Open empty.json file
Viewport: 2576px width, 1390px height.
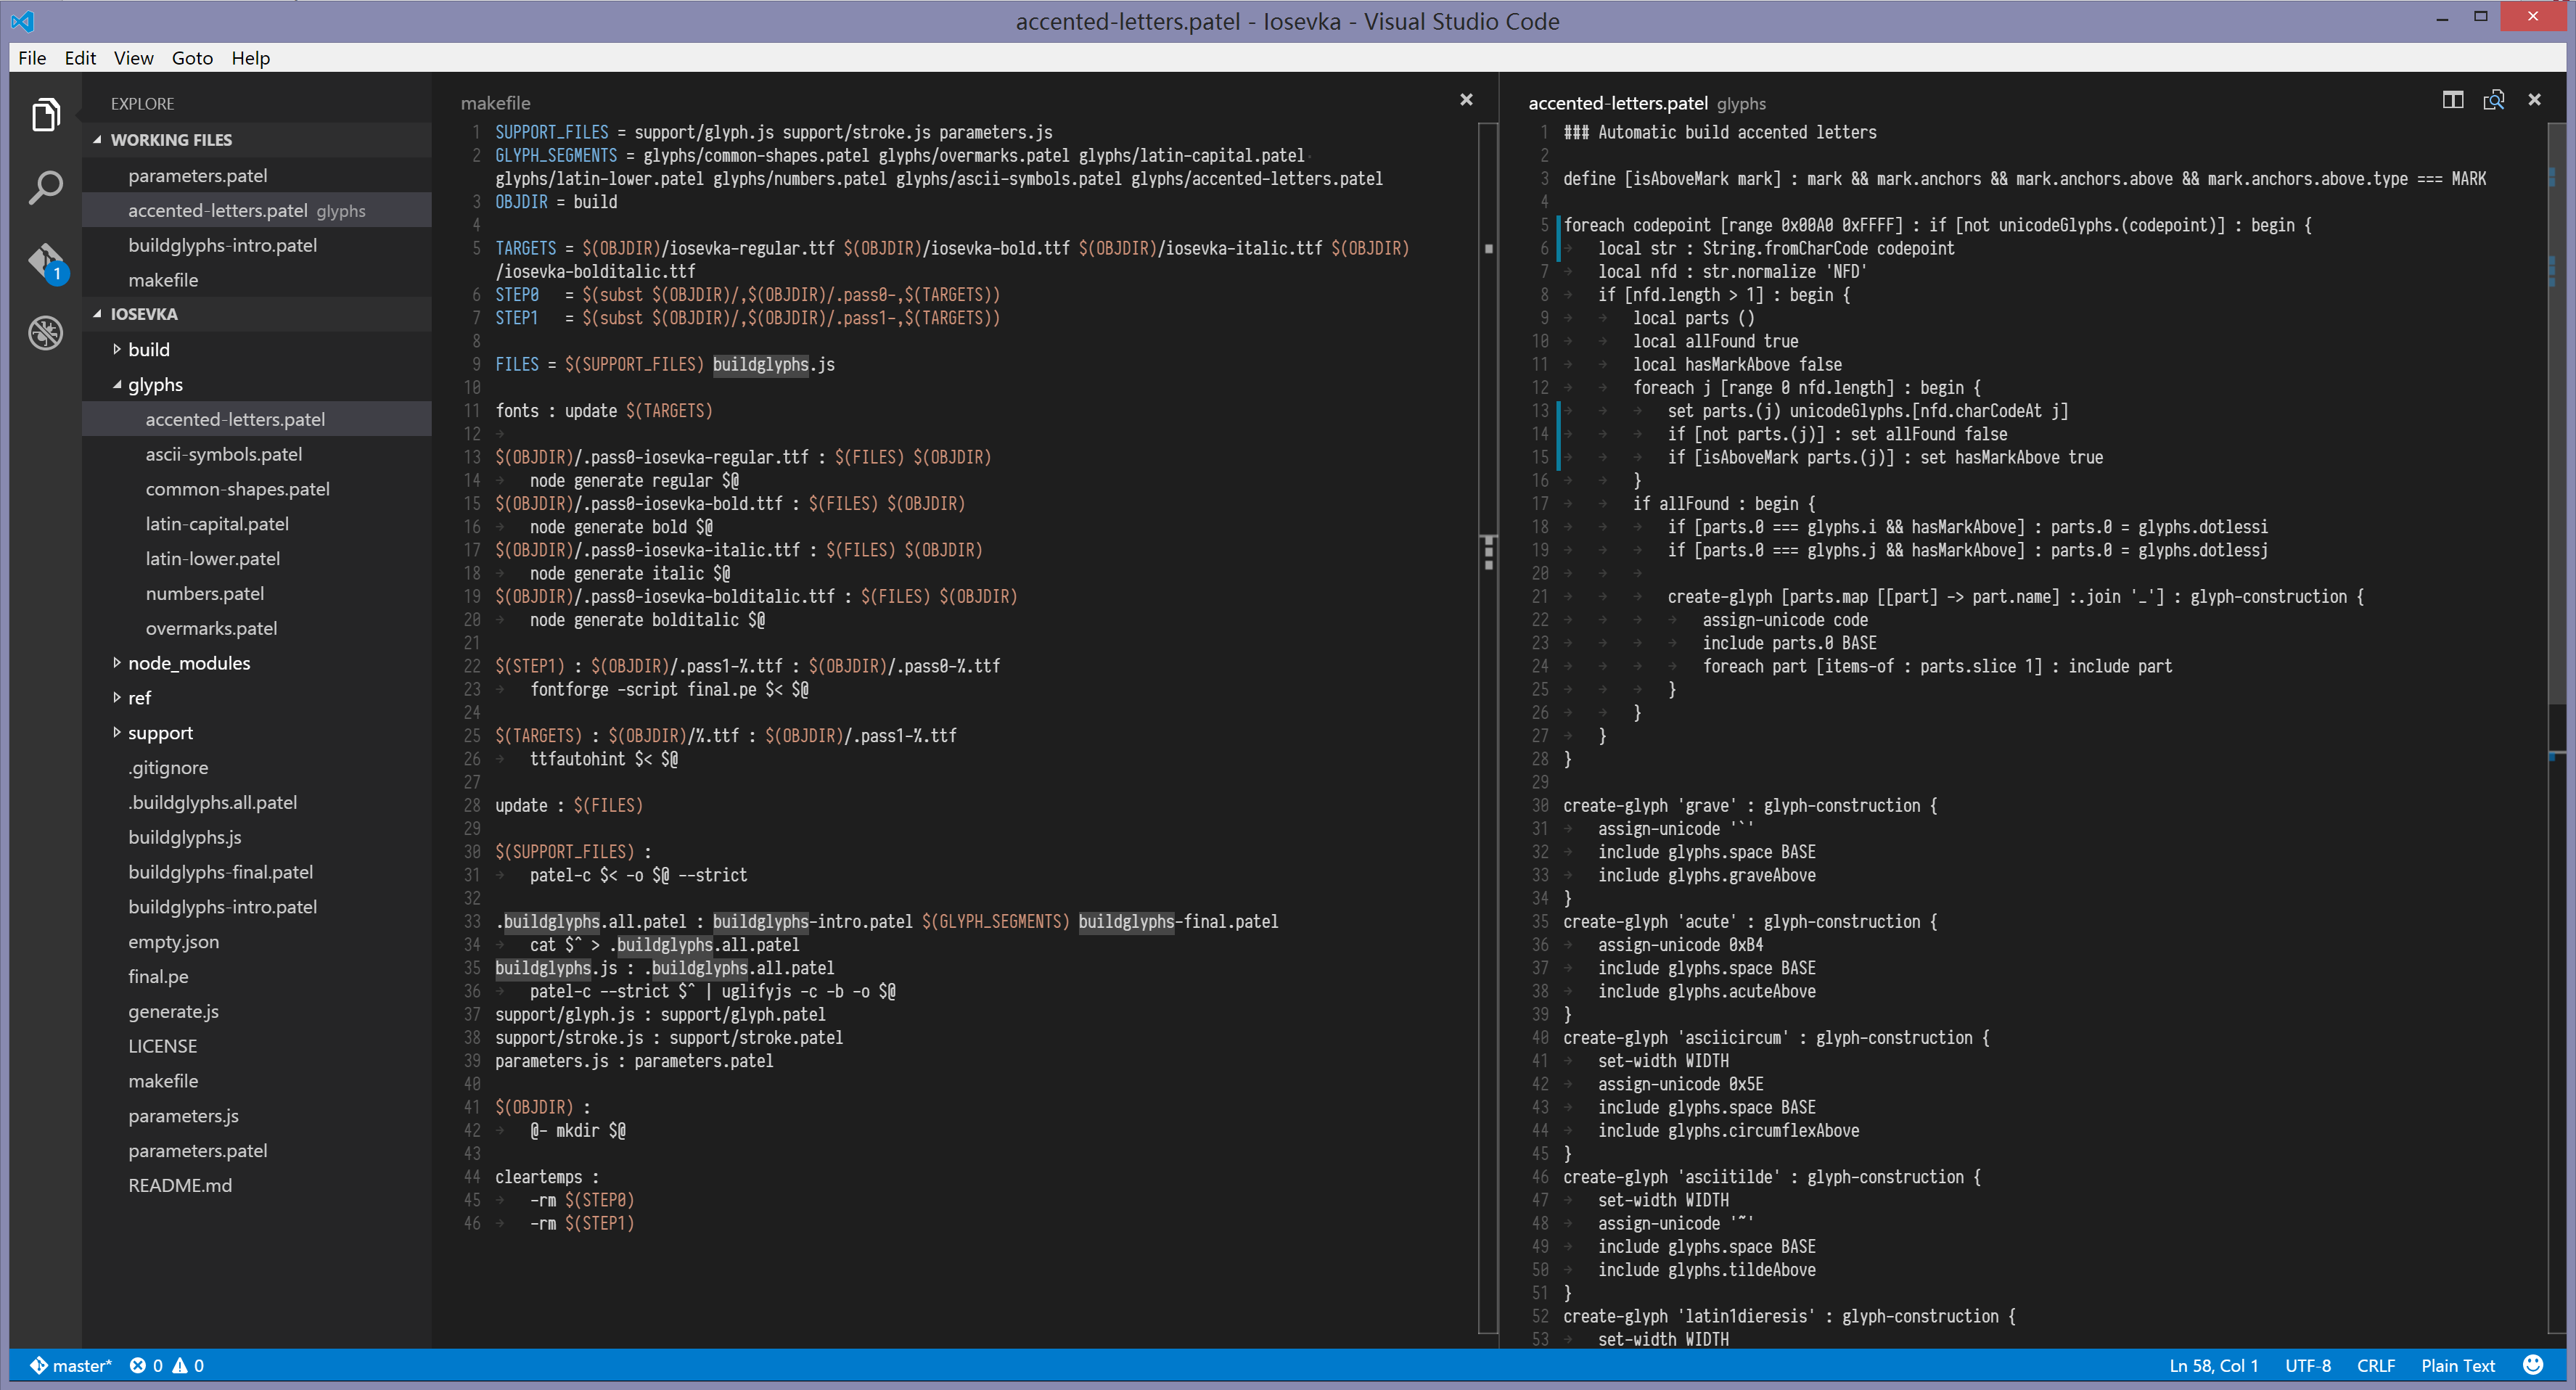coord(257,942)
